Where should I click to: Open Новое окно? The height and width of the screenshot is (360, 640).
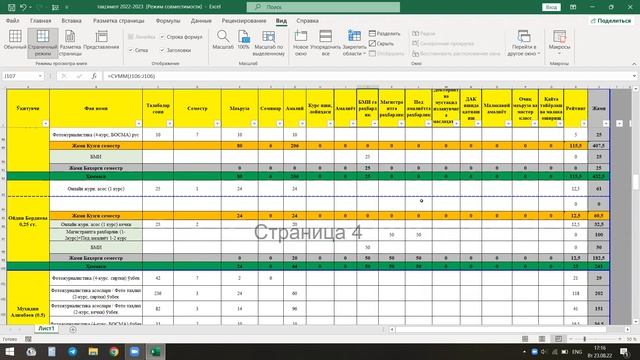(301, 43)
